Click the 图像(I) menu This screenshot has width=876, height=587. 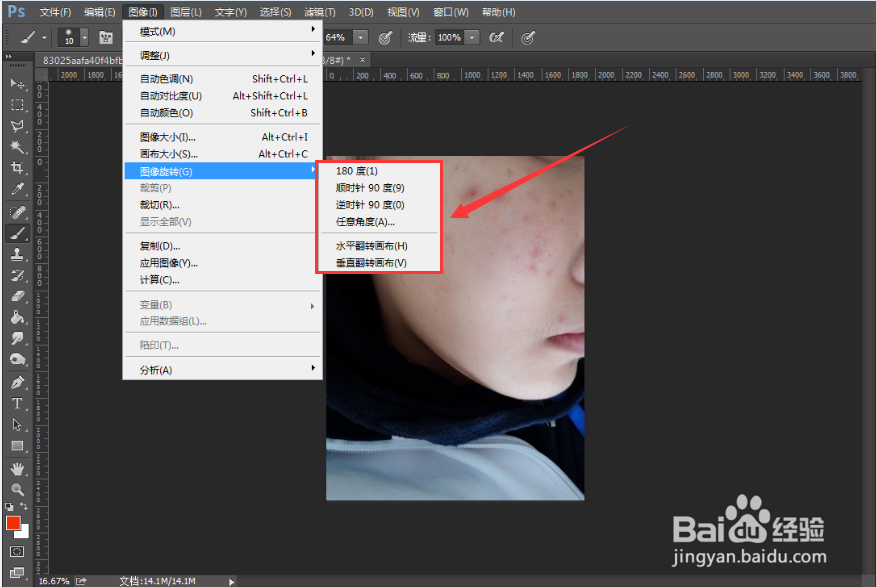[143, 12]
